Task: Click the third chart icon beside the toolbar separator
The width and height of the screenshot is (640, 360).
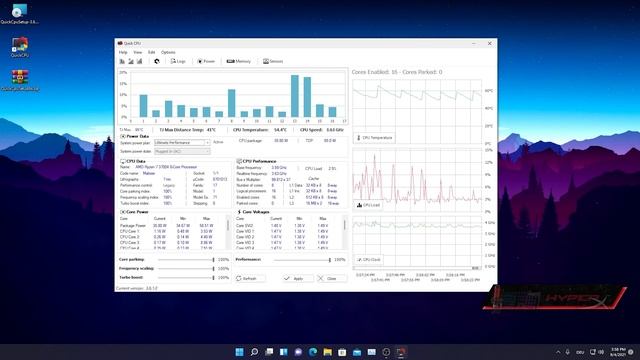Action: [140, 61]
